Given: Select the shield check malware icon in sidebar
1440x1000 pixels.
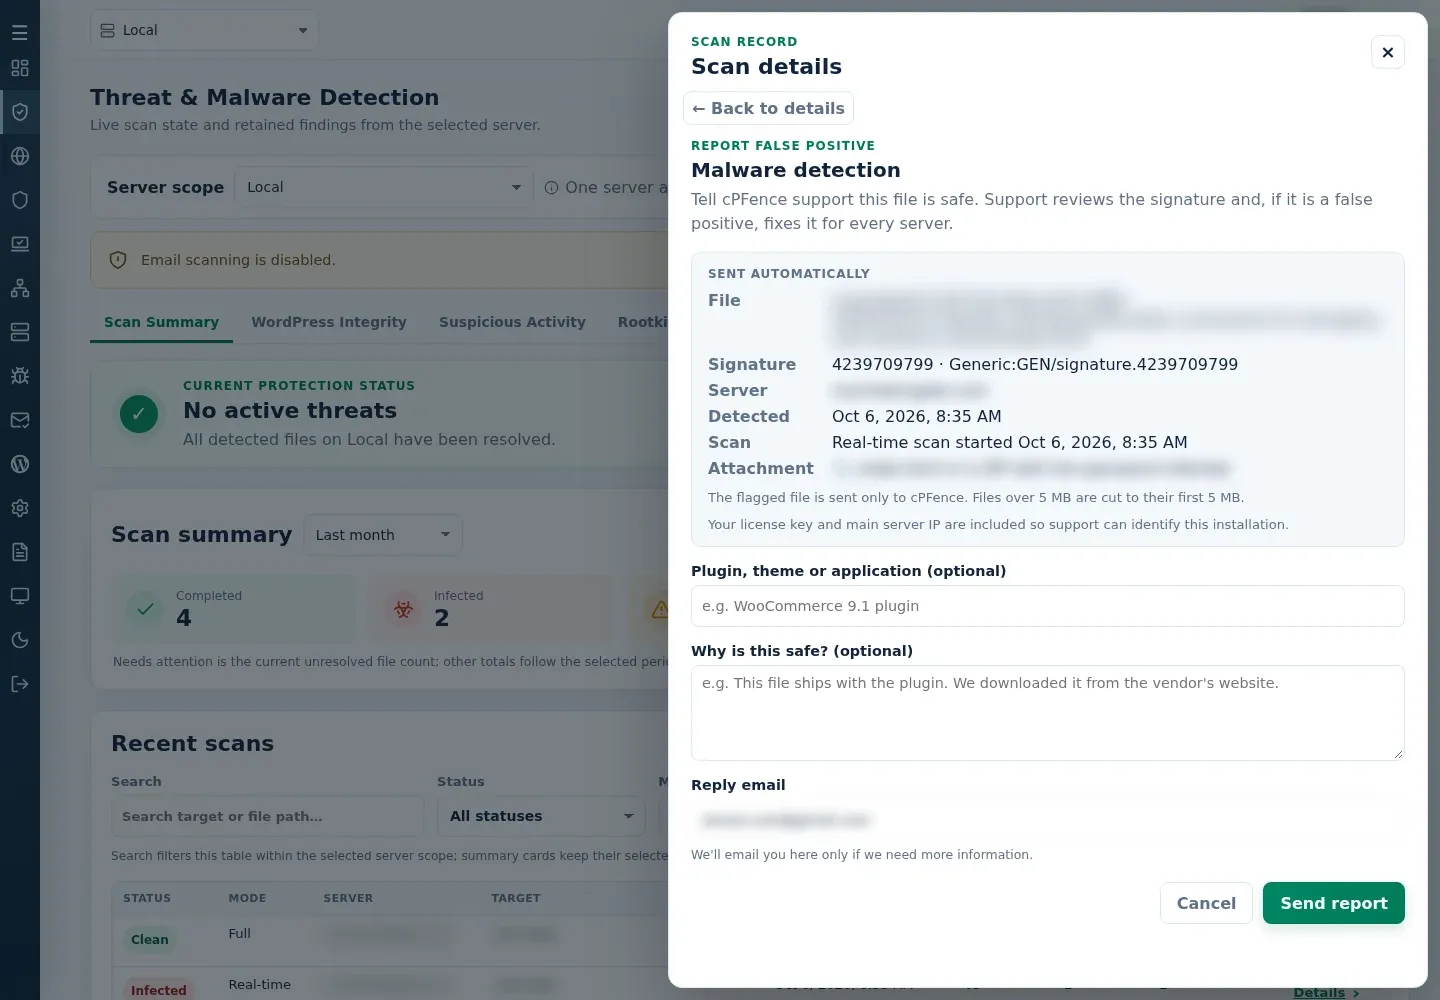Looking at the screenshot, I should 20,112.
